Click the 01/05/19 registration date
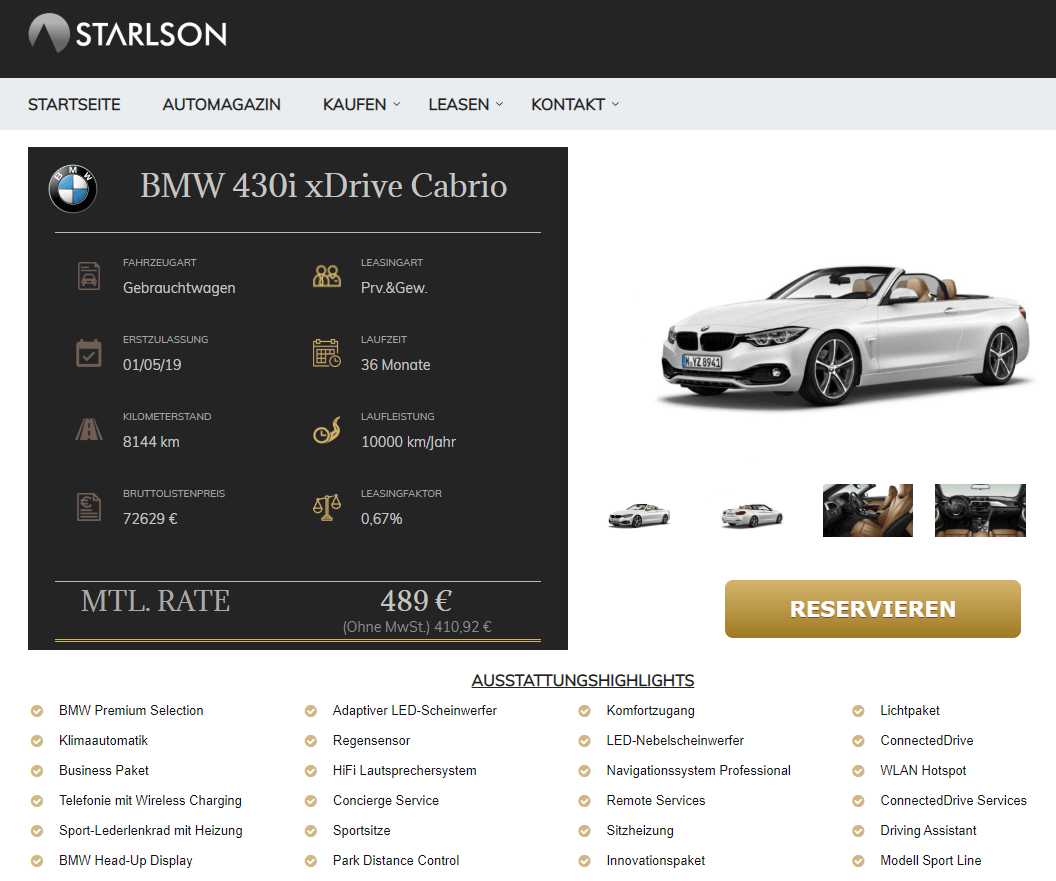The height and width of the screenshot is (881, 1056). [152, 364]
